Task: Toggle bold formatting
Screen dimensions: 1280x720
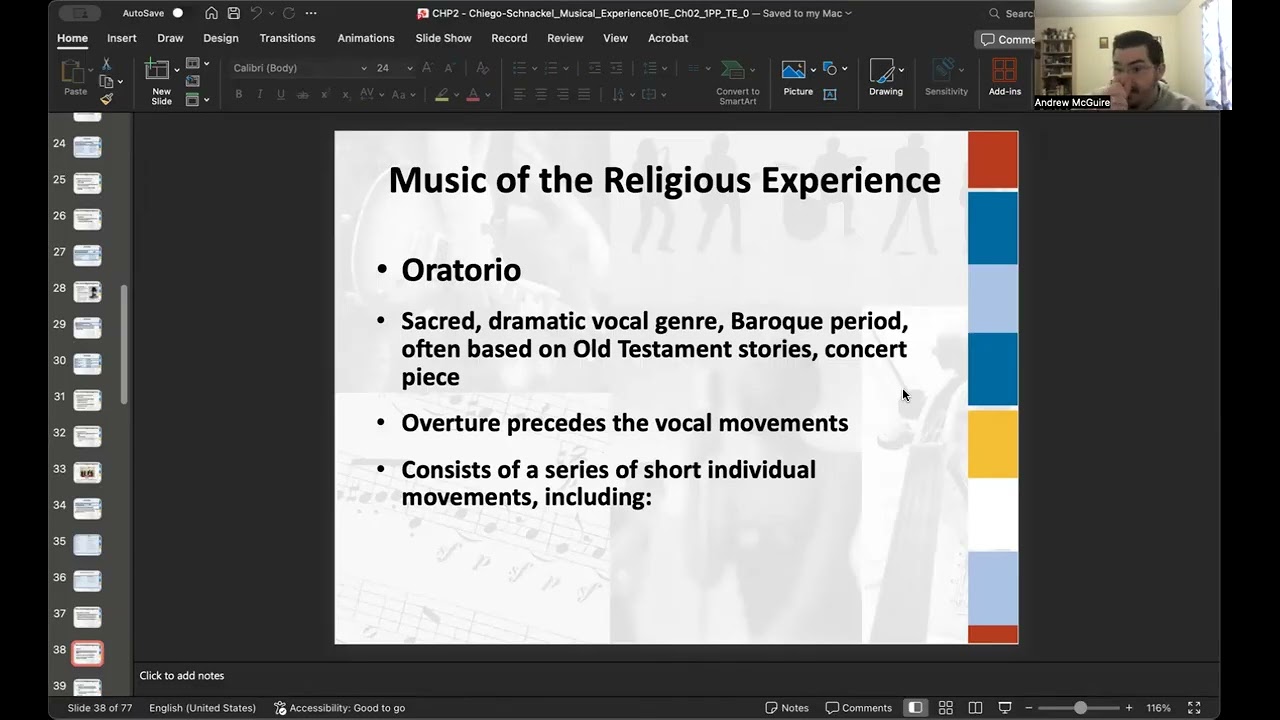Action: pyautogui.click(x=238, y=94)
